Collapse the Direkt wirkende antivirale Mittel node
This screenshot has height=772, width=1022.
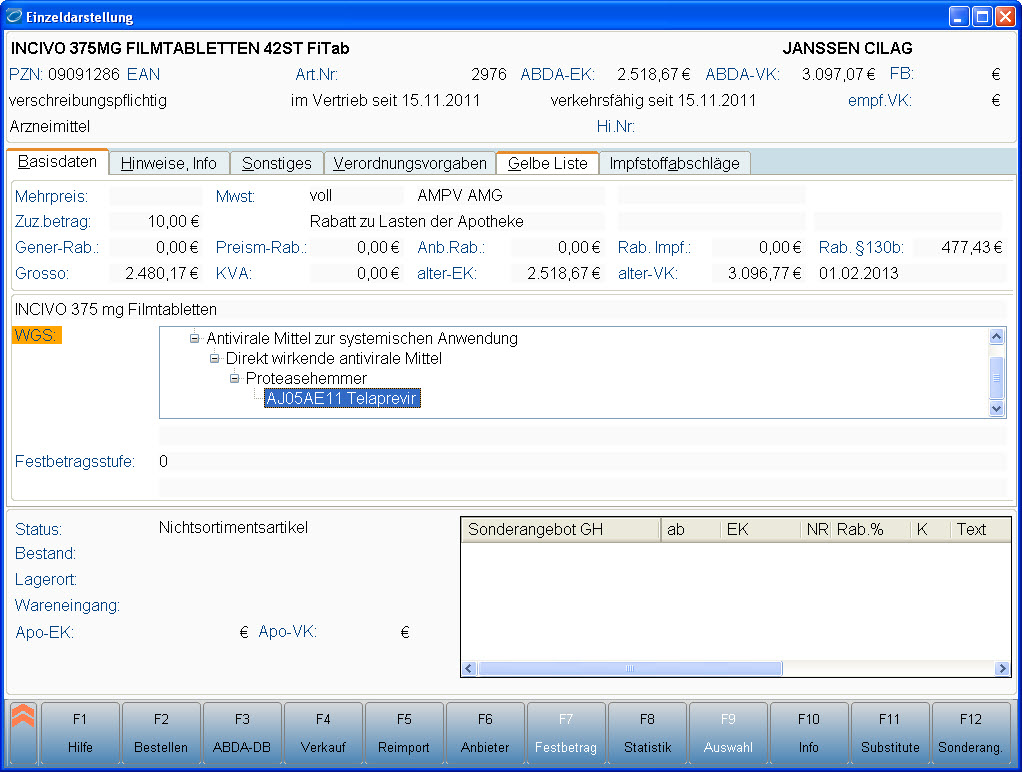point(214,359)
